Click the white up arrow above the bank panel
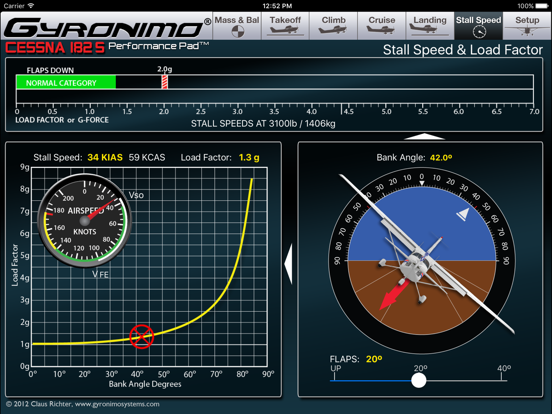The height and width of the screenshot is (414, 552). pos(425,137)
